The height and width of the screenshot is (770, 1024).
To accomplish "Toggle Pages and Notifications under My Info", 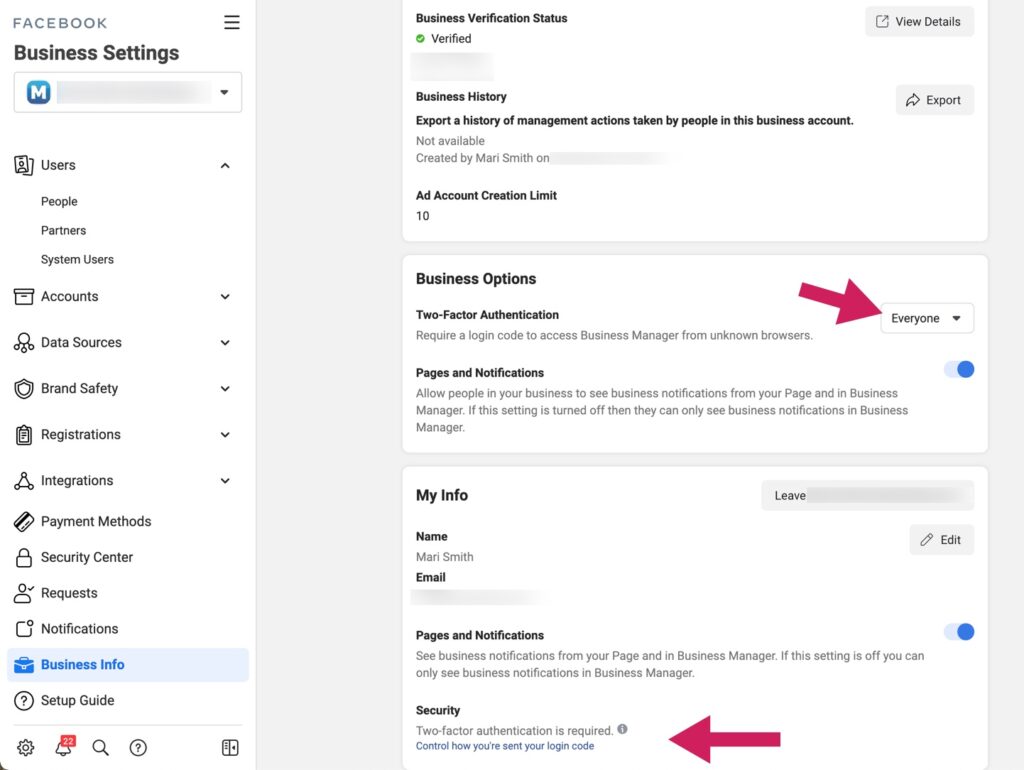I will (x=959, y=632).
